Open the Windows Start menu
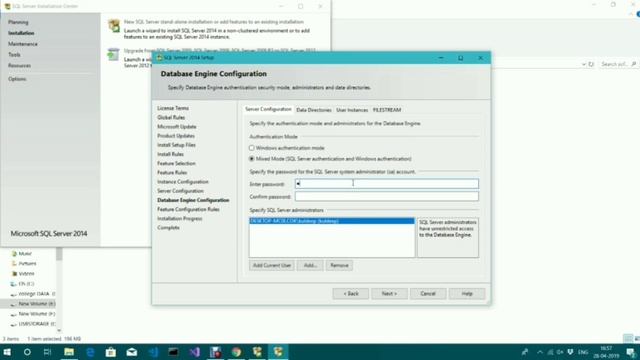Image resolution: width=640 pixels, height=360 pixels. pyautogui.click(x=7, y=352)
